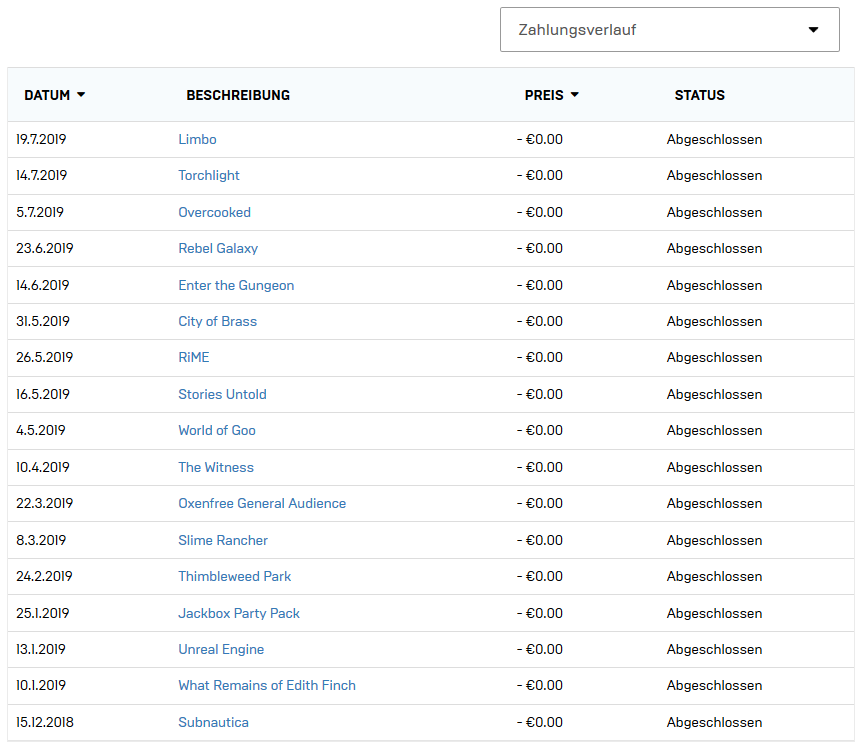Click Abgeschlossen status in City of Brass row
This screenshot has width=862, height=748.
[x=715, y=322]
